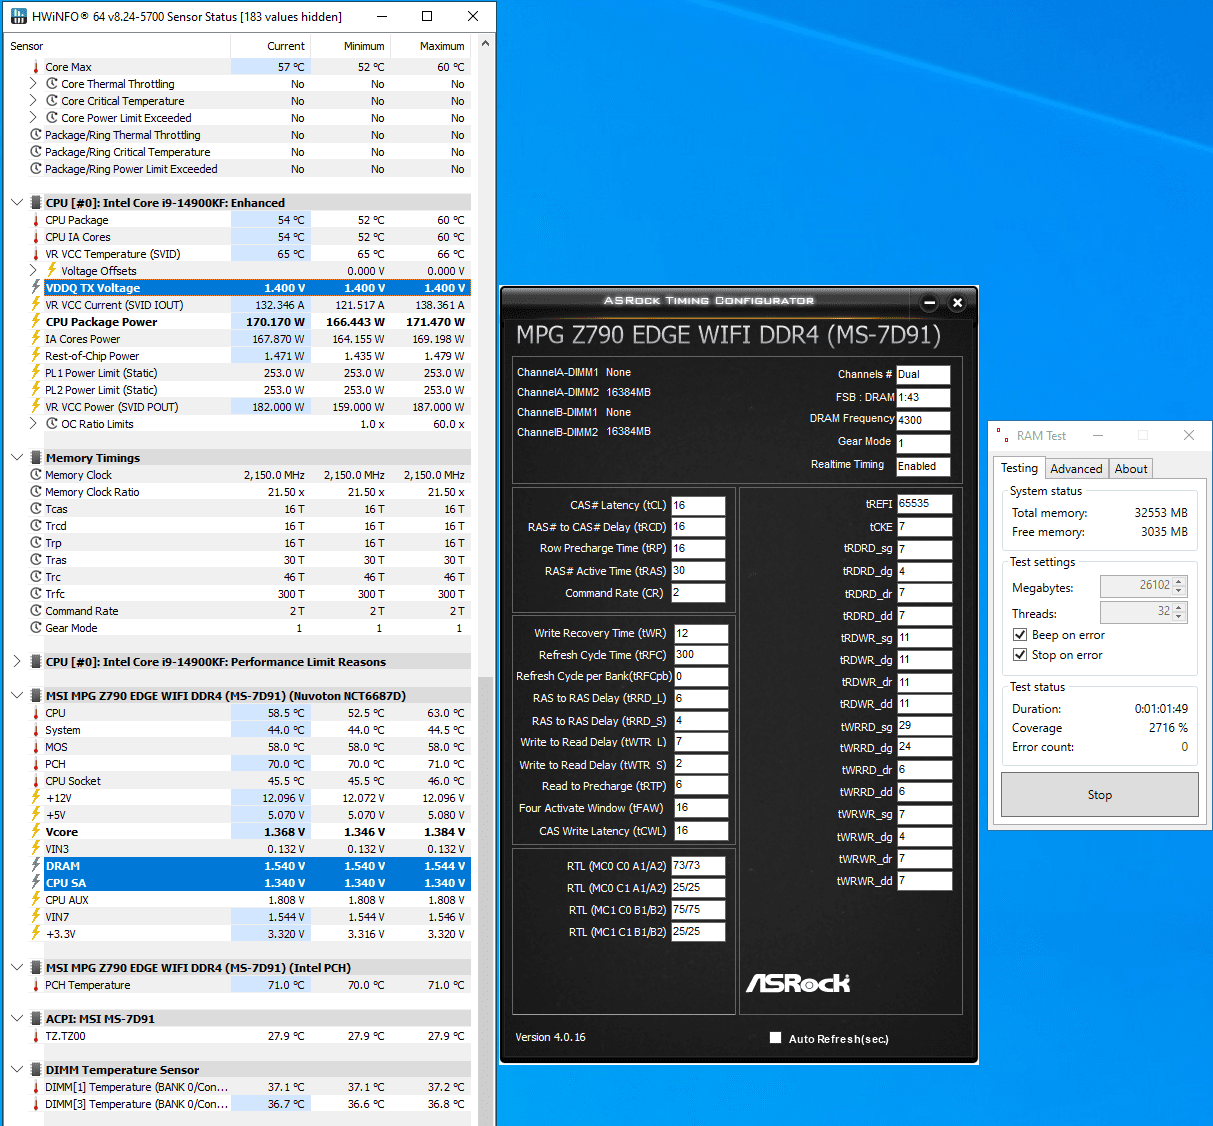This screenshot has width=1213, height=1126.
Task: Minimize the ASRock Timing Configurator window
Action: (x=929, y=302)
